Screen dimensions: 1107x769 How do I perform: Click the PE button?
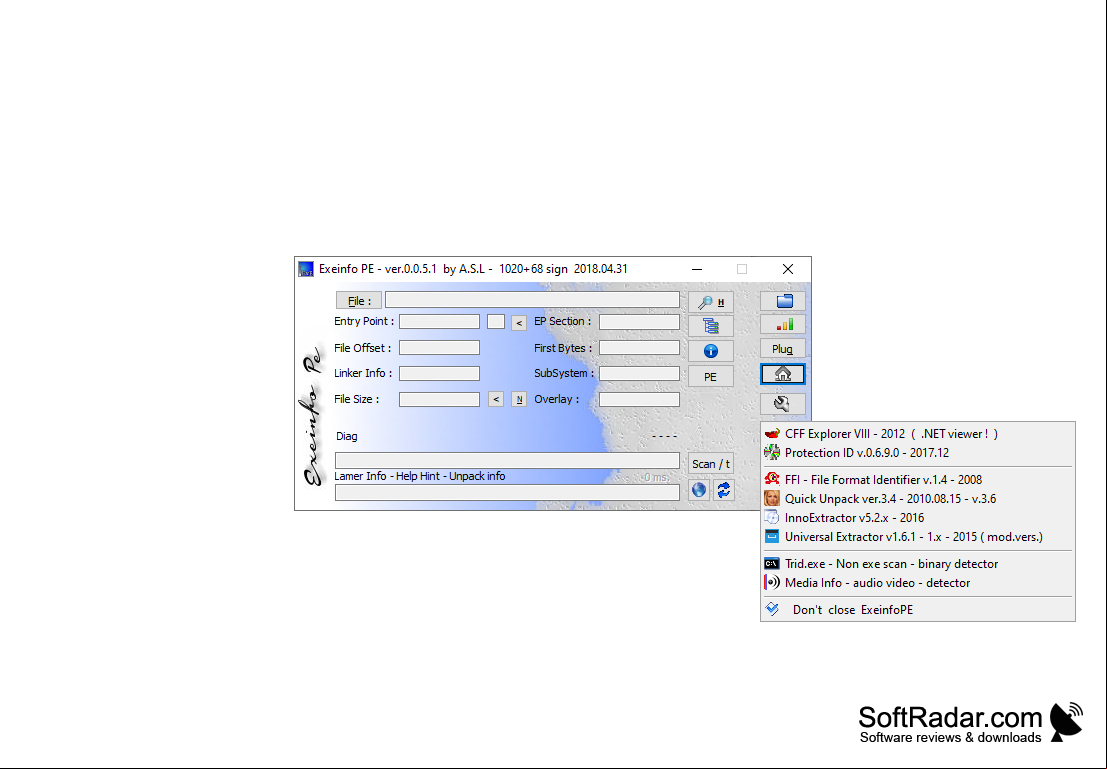(711, 376)
